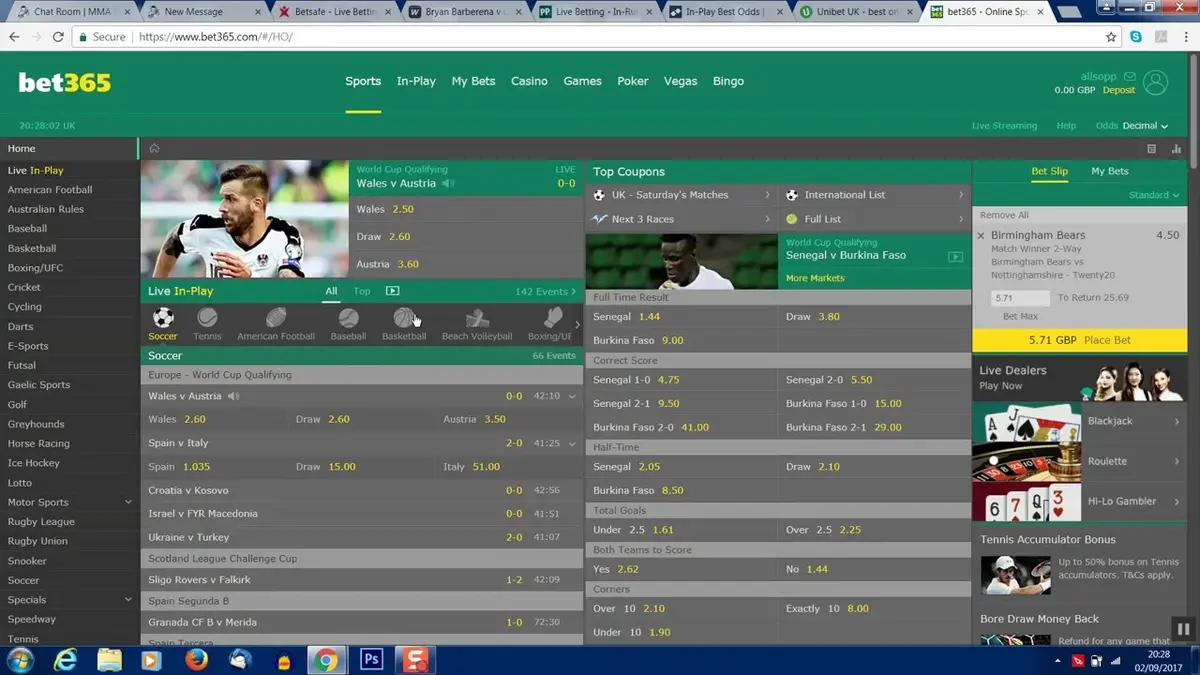Collapse the Wales v Austria odds row
1200x675 pixels.
(572, 396)
